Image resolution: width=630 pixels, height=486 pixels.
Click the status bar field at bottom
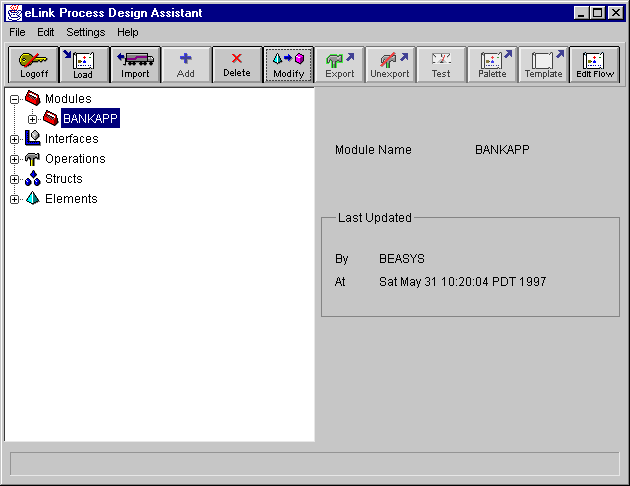coord(315,464)
